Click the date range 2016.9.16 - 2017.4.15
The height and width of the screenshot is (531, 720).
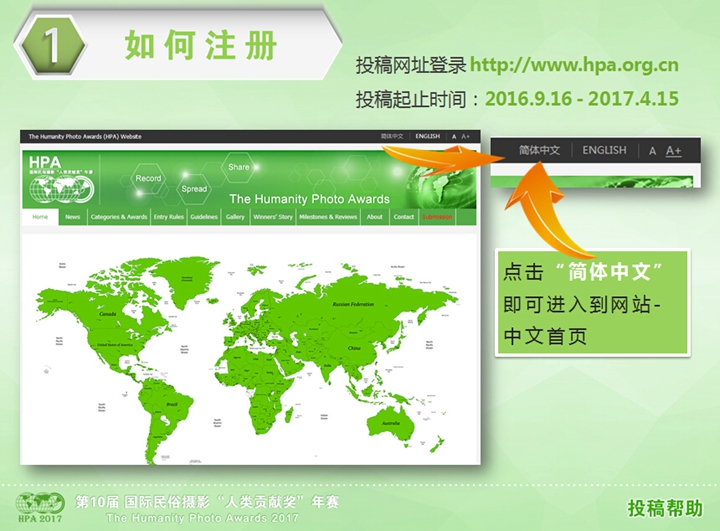coord(582,99)
